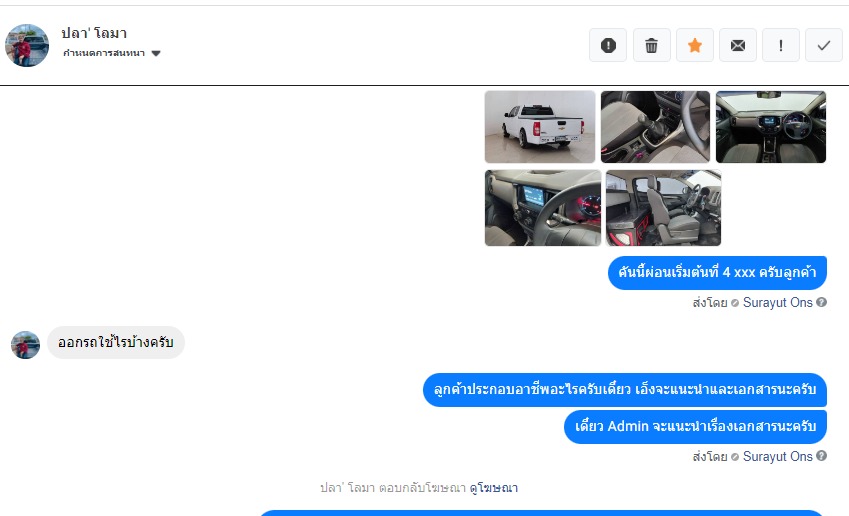Expand the conversation assignment dropdown arrow
849x516 pixels.
pos(156,53)
